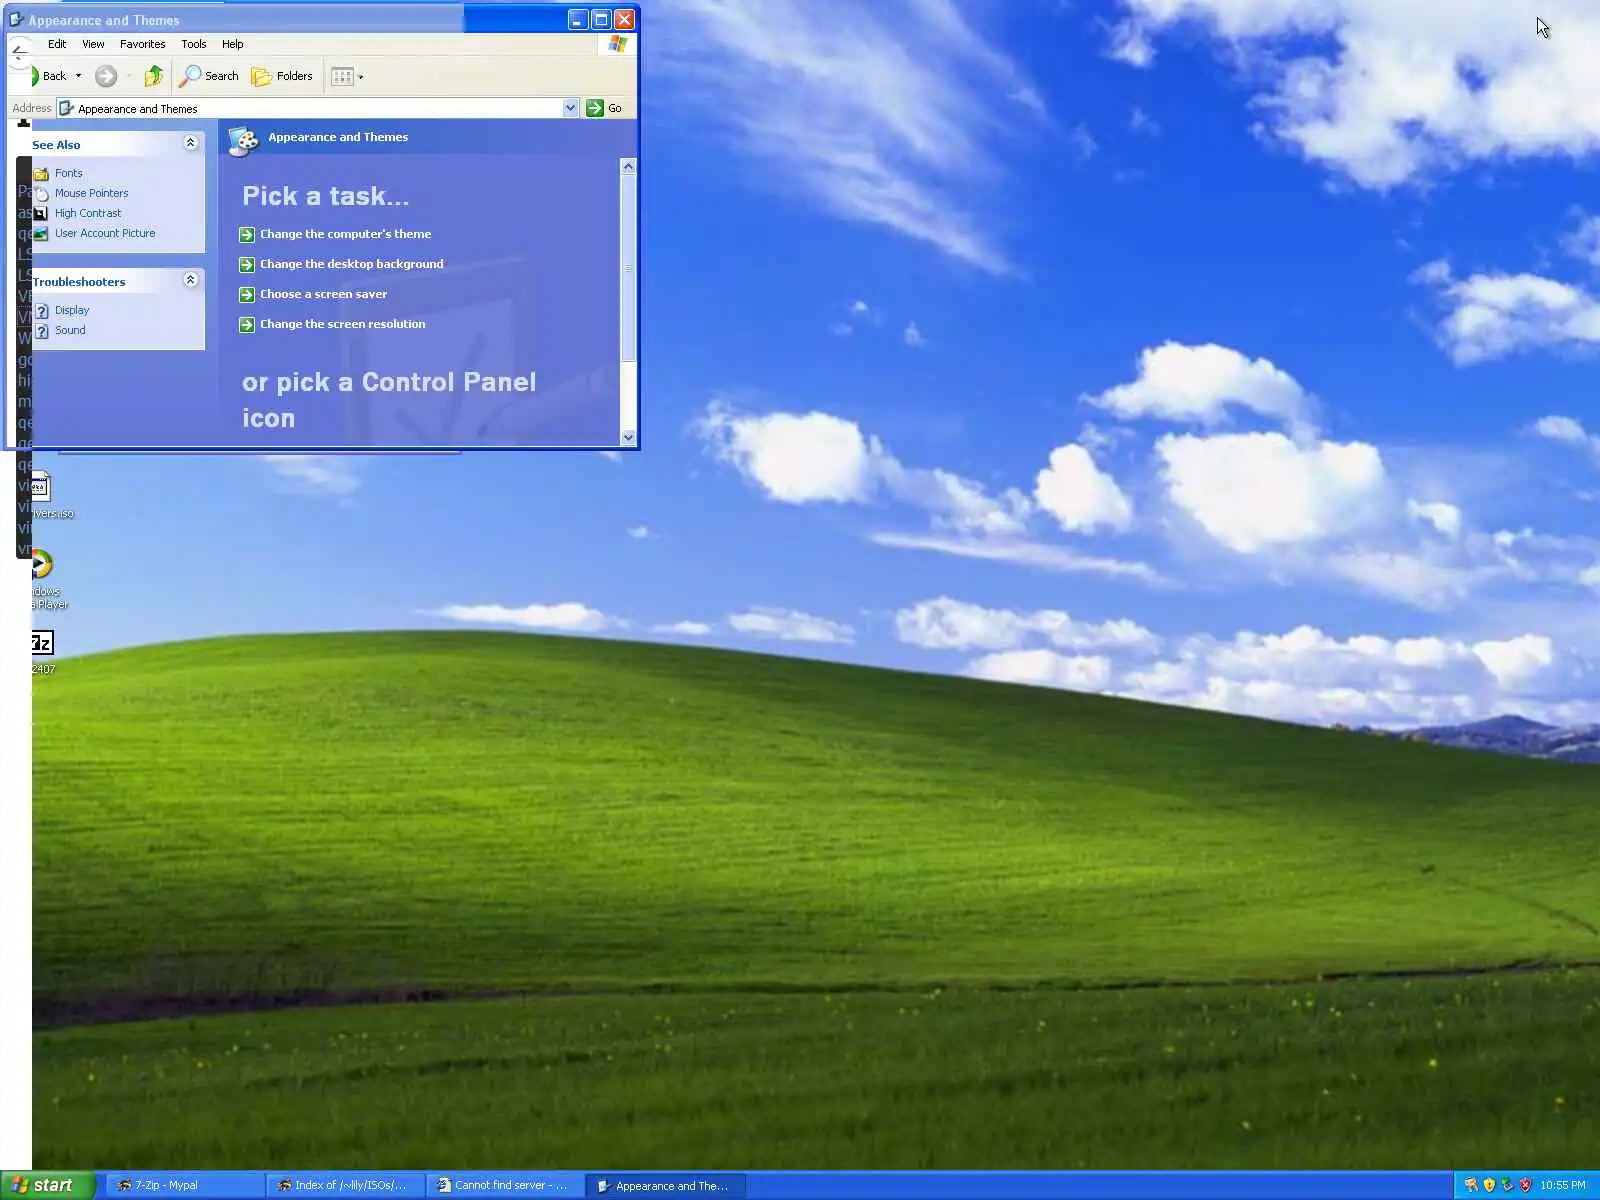
Task: Click the Appearance and Themes palette icon
Action: click(243, 140)
